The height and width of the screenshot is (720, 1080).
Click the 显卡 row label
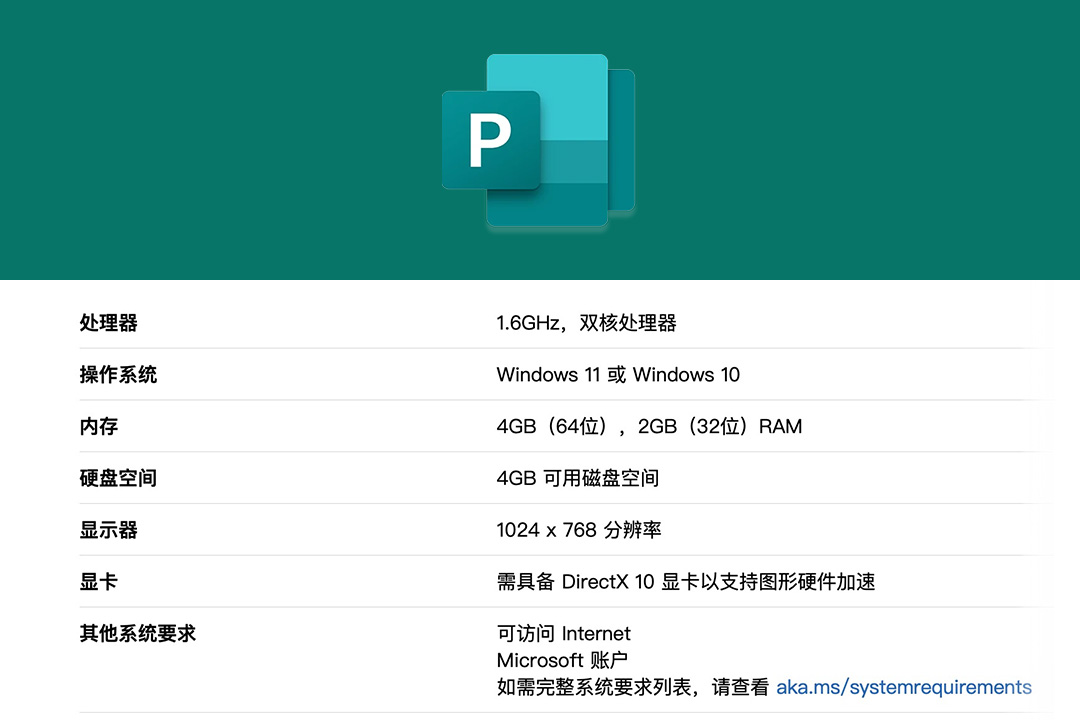[x=98, y=581]
